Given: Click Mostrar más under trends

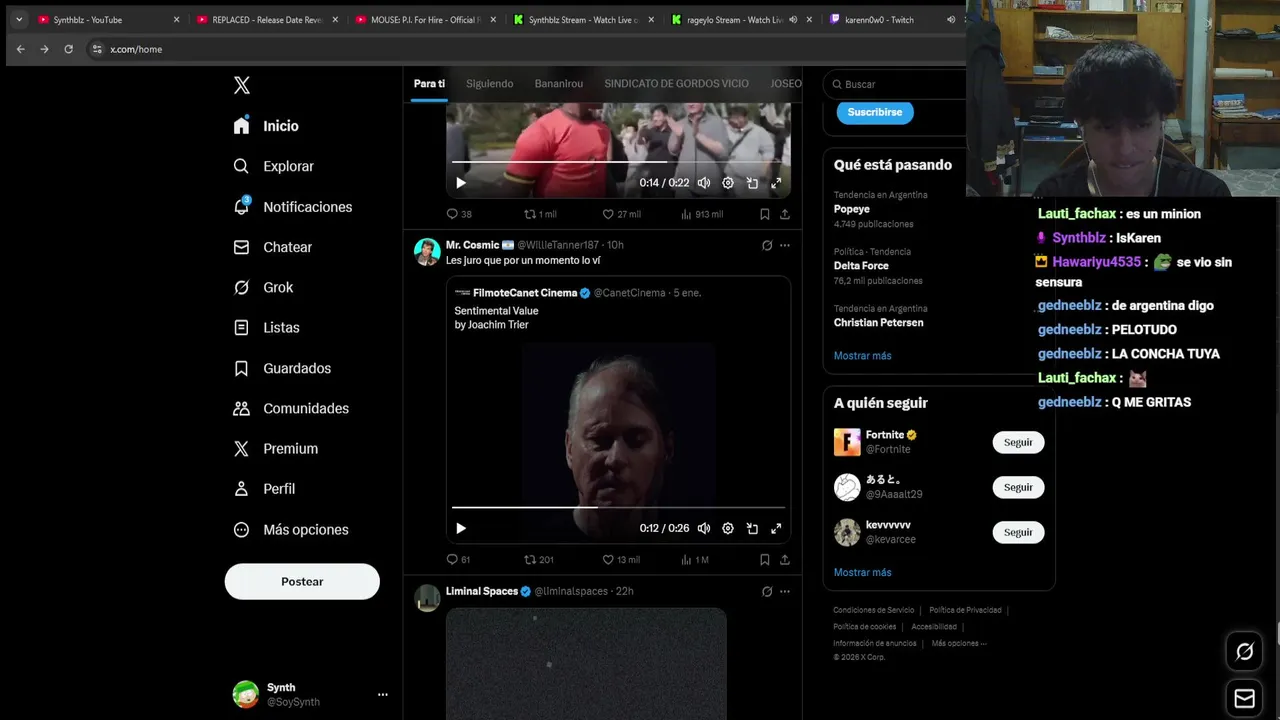Looking at the screenshot, I should [x=862, y=356].
